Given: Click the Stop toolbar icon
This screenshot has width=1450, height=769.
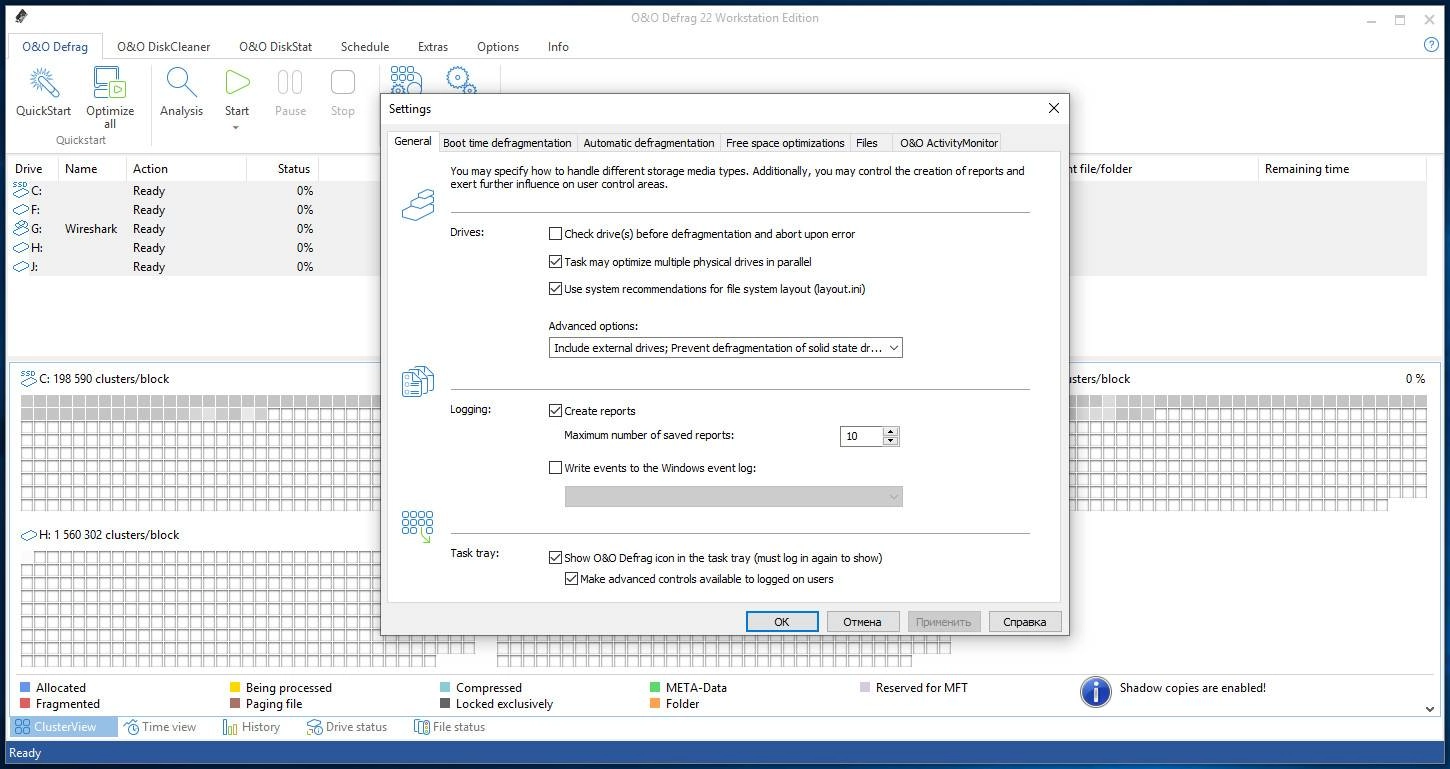Looking at the screenshot, I should [x=343, y=83].
